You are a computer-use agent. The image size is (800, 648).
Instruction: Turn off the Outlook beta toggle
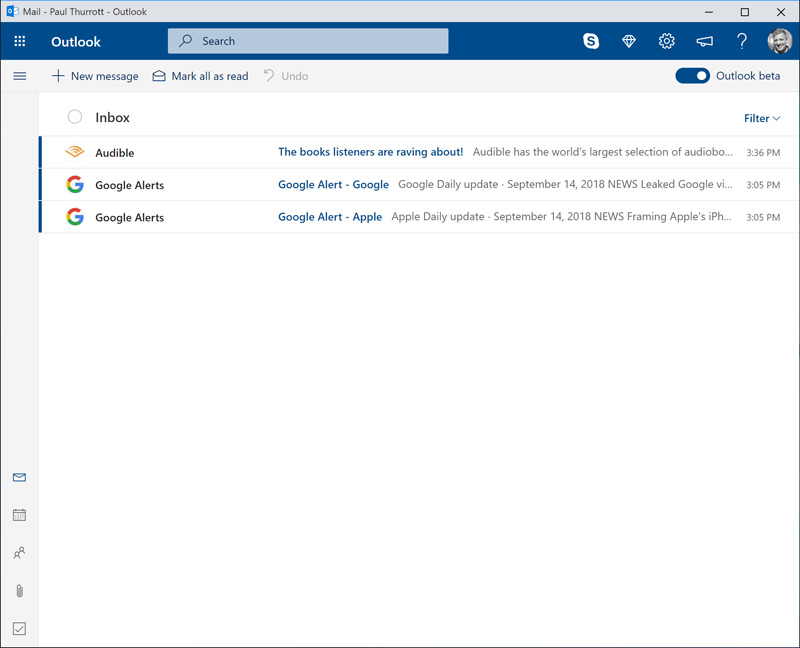(692, 76)
